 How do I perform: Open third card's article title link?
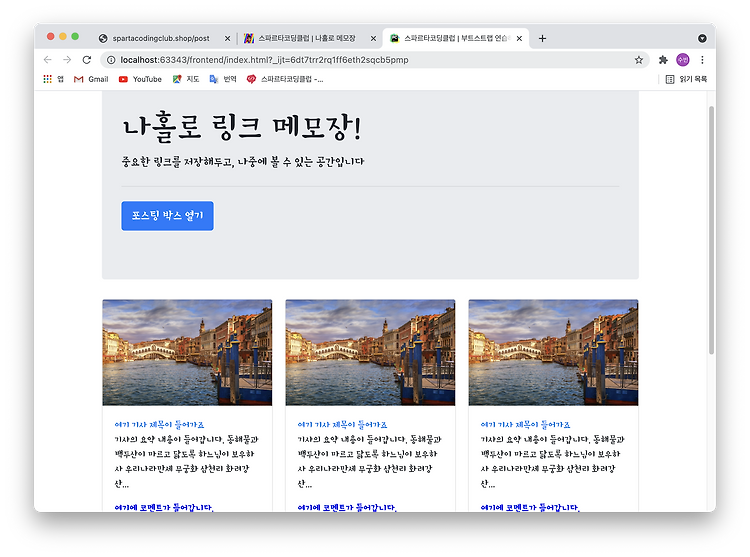[526, 425]
